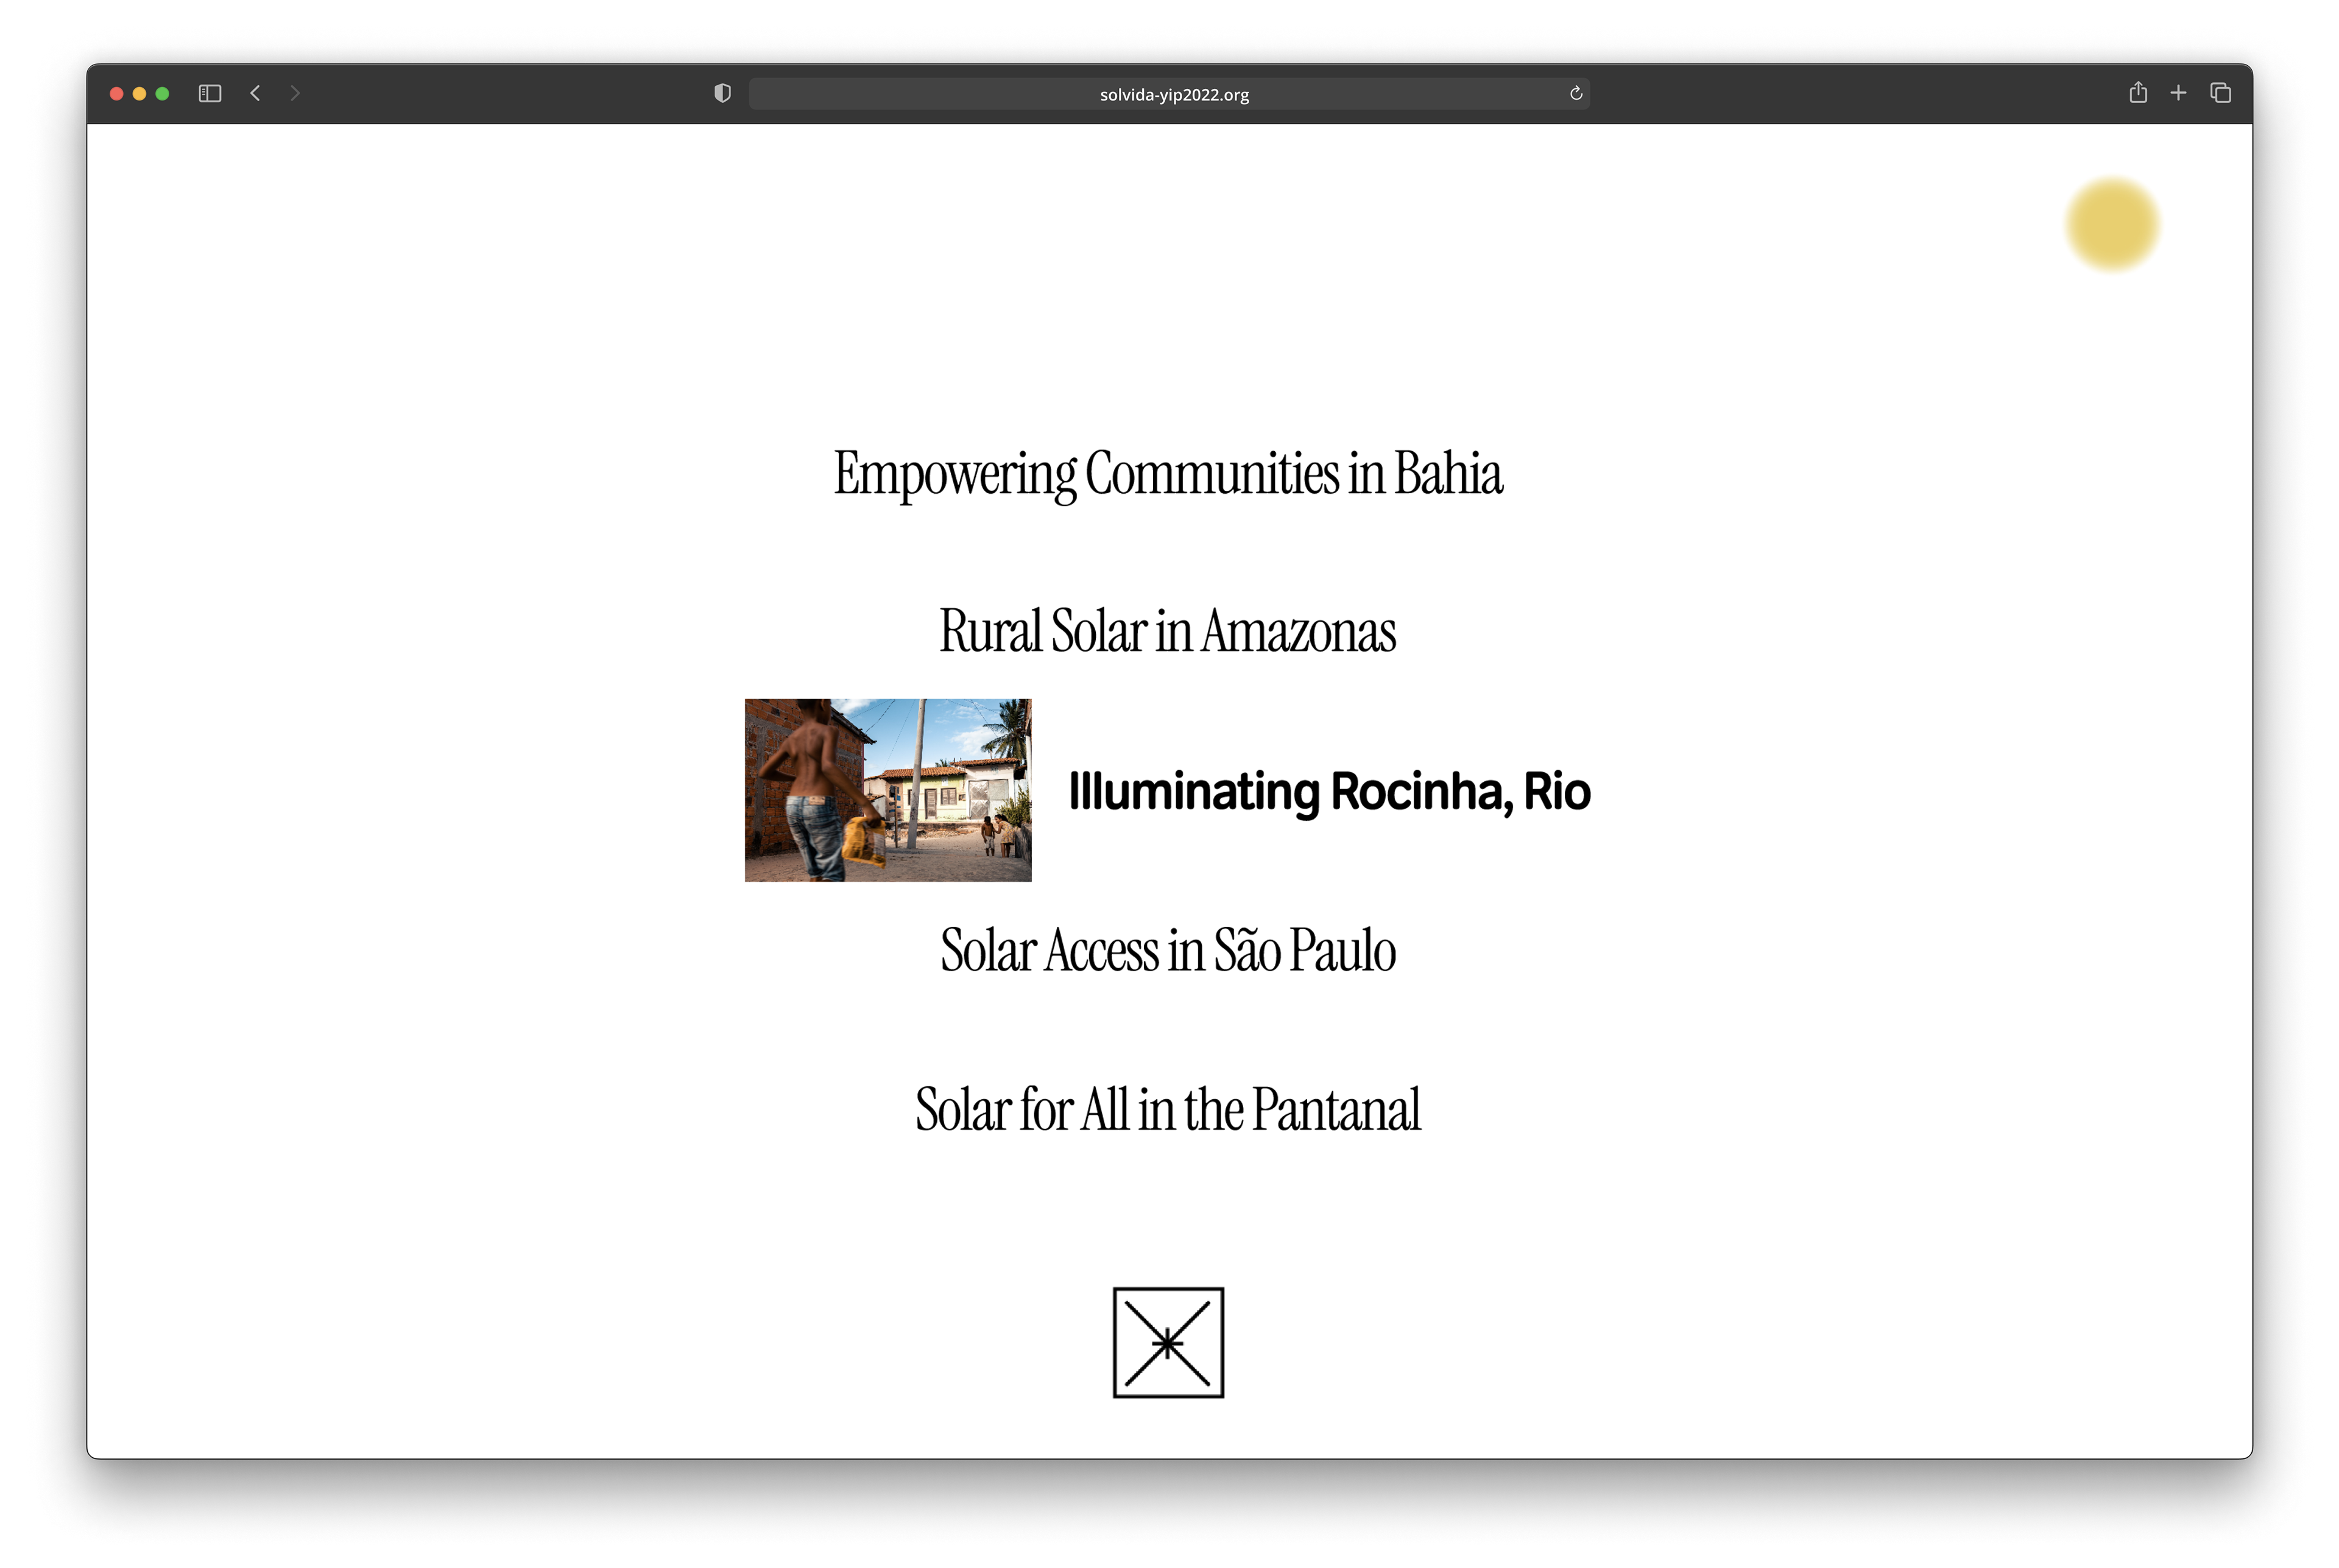The height and width of the screenshot is (1568, 2339).
Task: Open Solar for All in the Pantanal
Action: click(1167, 1109)
